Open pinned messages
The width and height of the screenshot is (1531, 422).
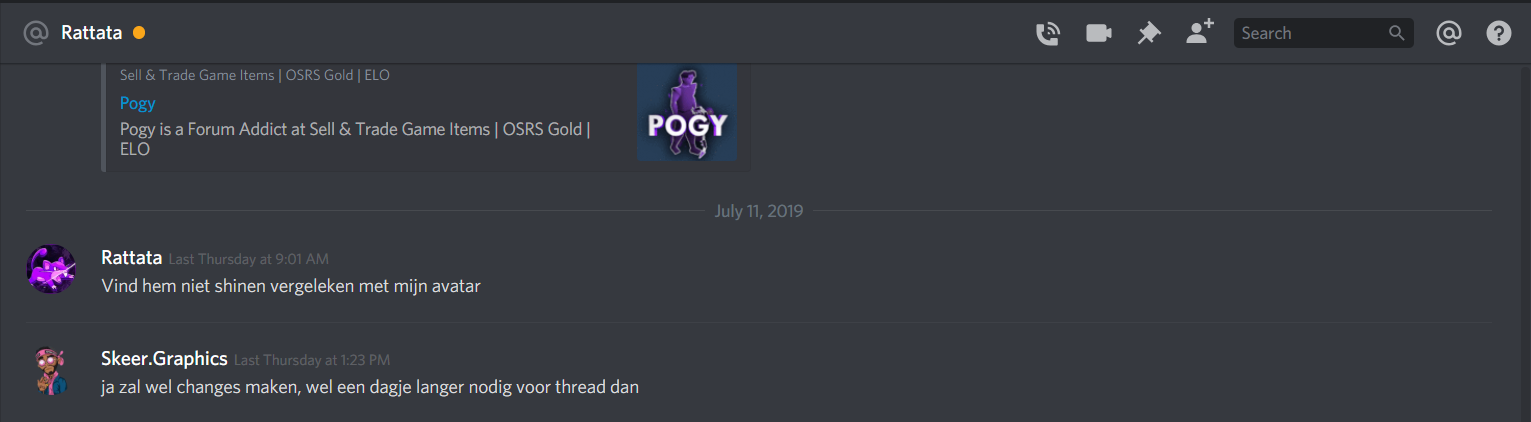click(x=1149, y=33)
